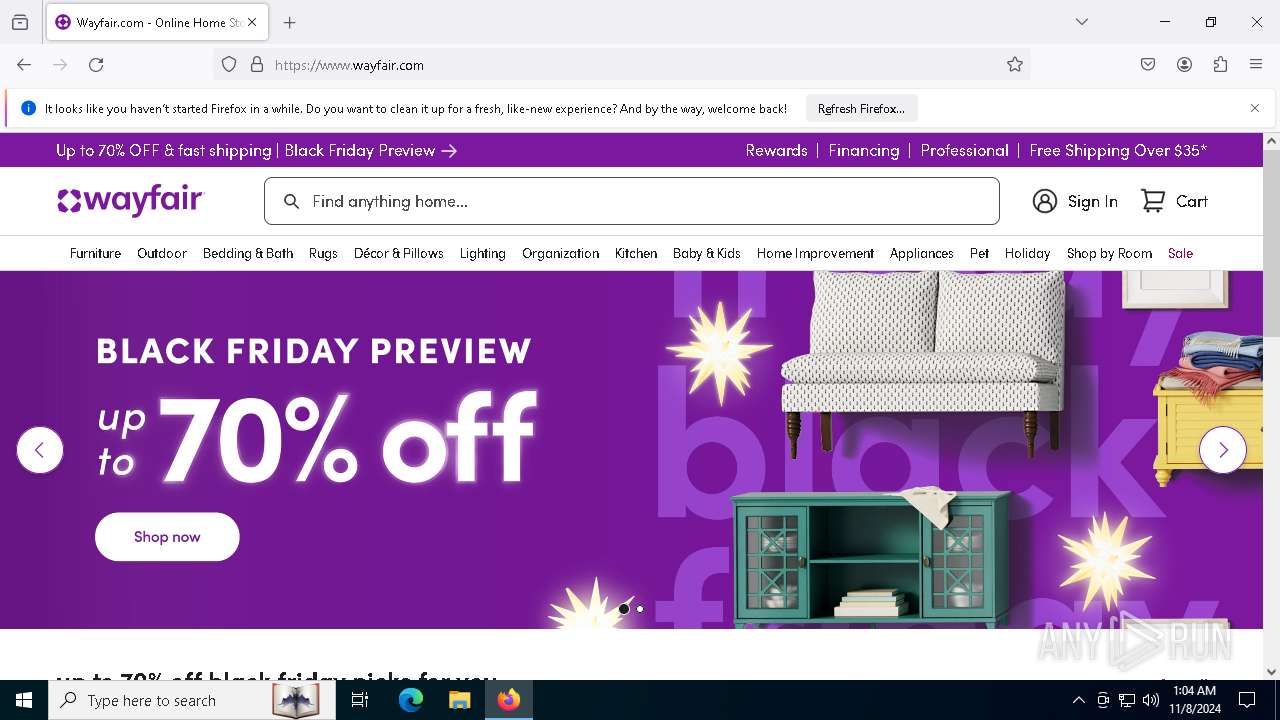The height and width of the screenshot is (720, 1280).
Task: Open the Financing link
Action: (x=864, y=151)
